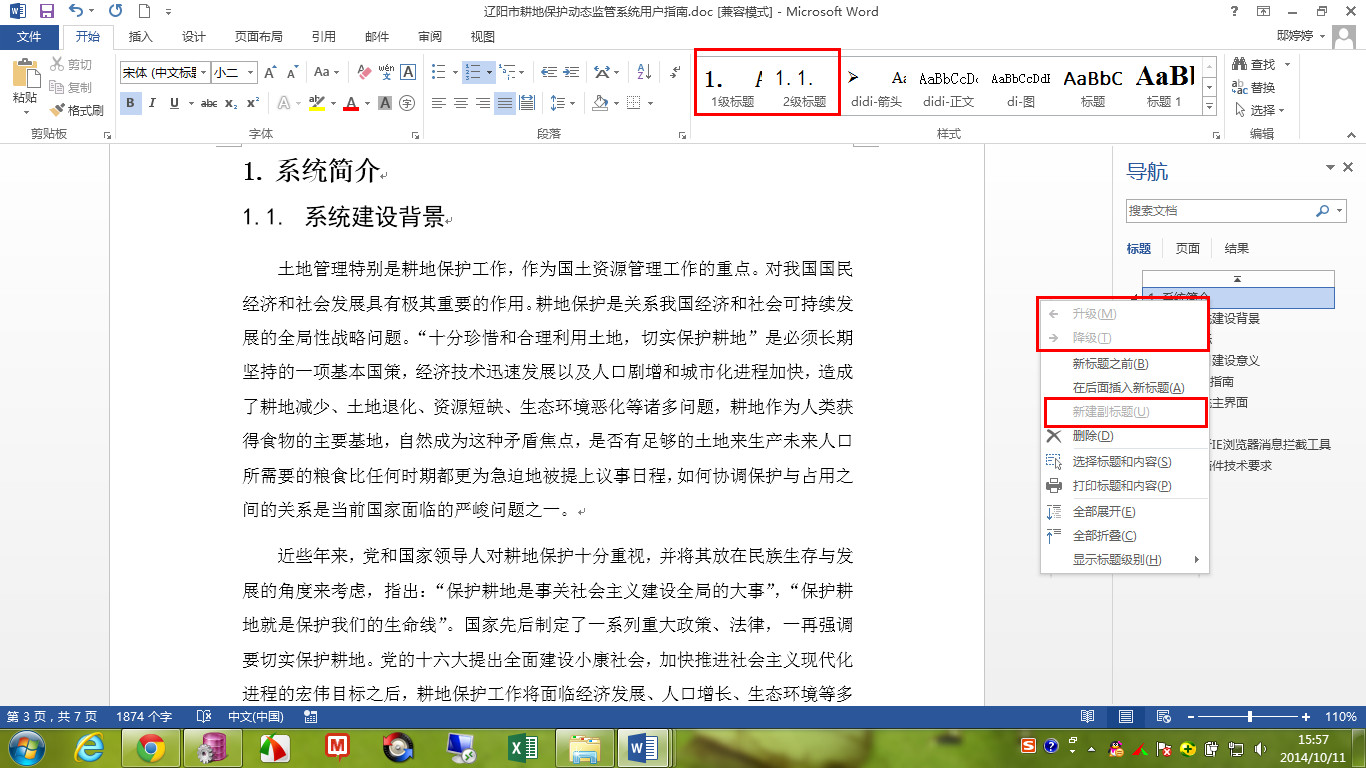
Task: Open the font color dropdown arrow
Action: point(367,103)
